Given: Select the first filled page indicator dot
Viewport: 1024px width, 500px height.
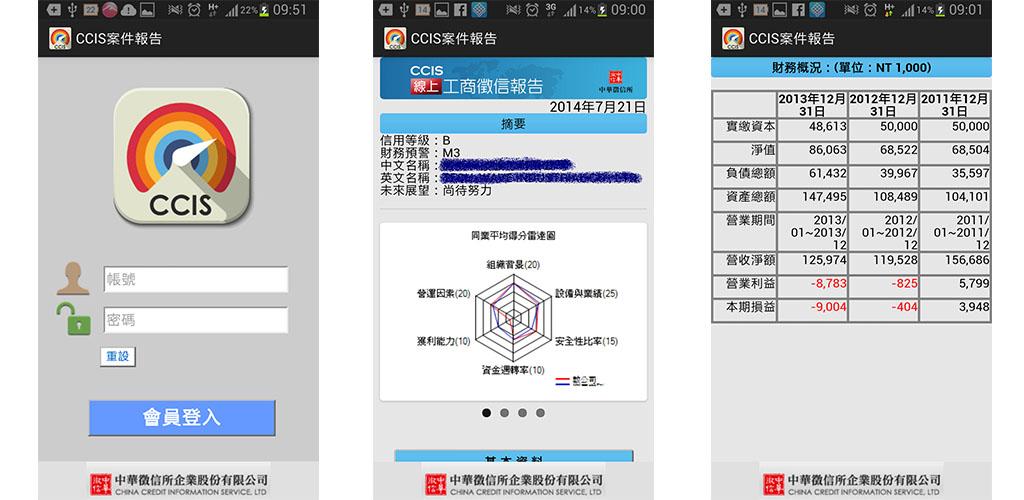Looking at the screenshot, I should [487, 413].
